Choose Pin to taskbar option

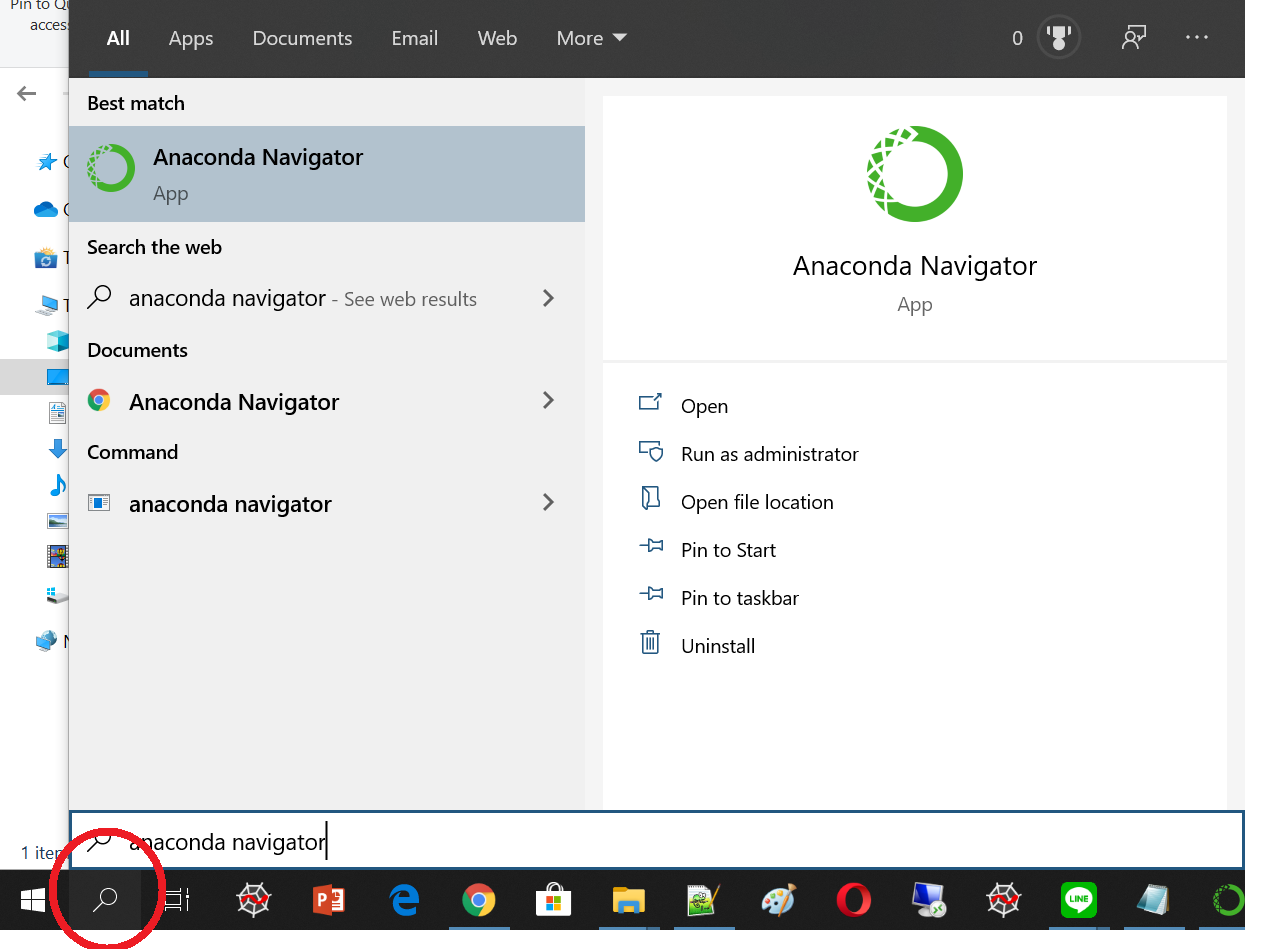pyautogui.click(x=739, y=598)
